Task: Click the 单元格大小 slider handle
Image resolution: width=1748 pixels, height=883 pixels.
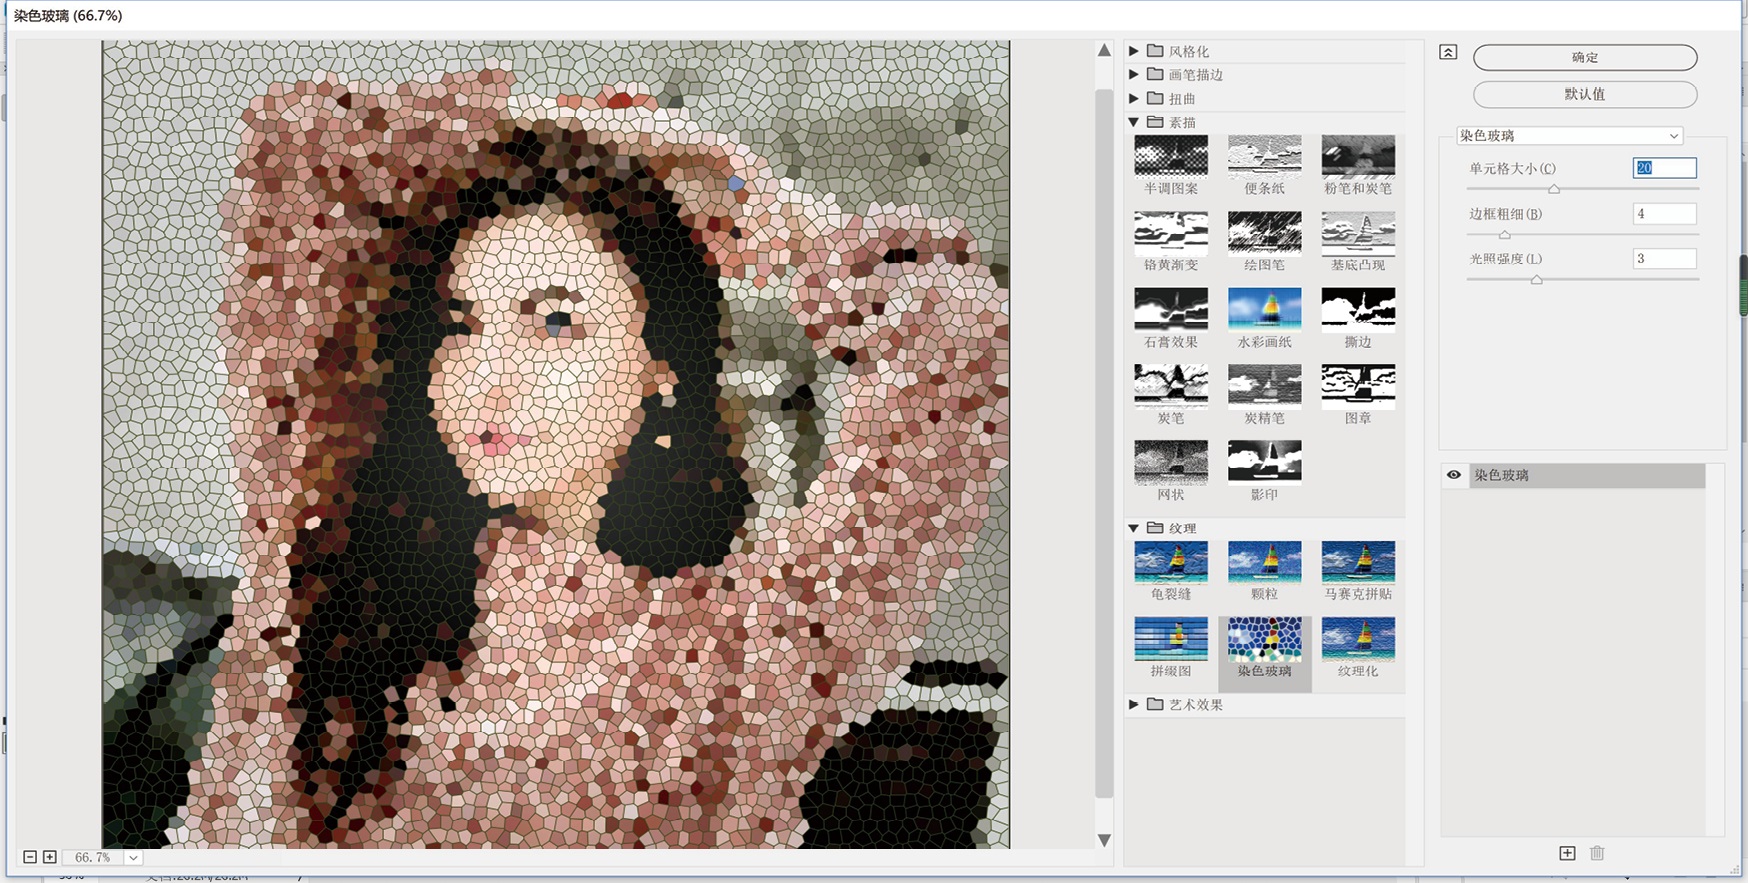Action: pyautogui.click(x=1554, y=189)
